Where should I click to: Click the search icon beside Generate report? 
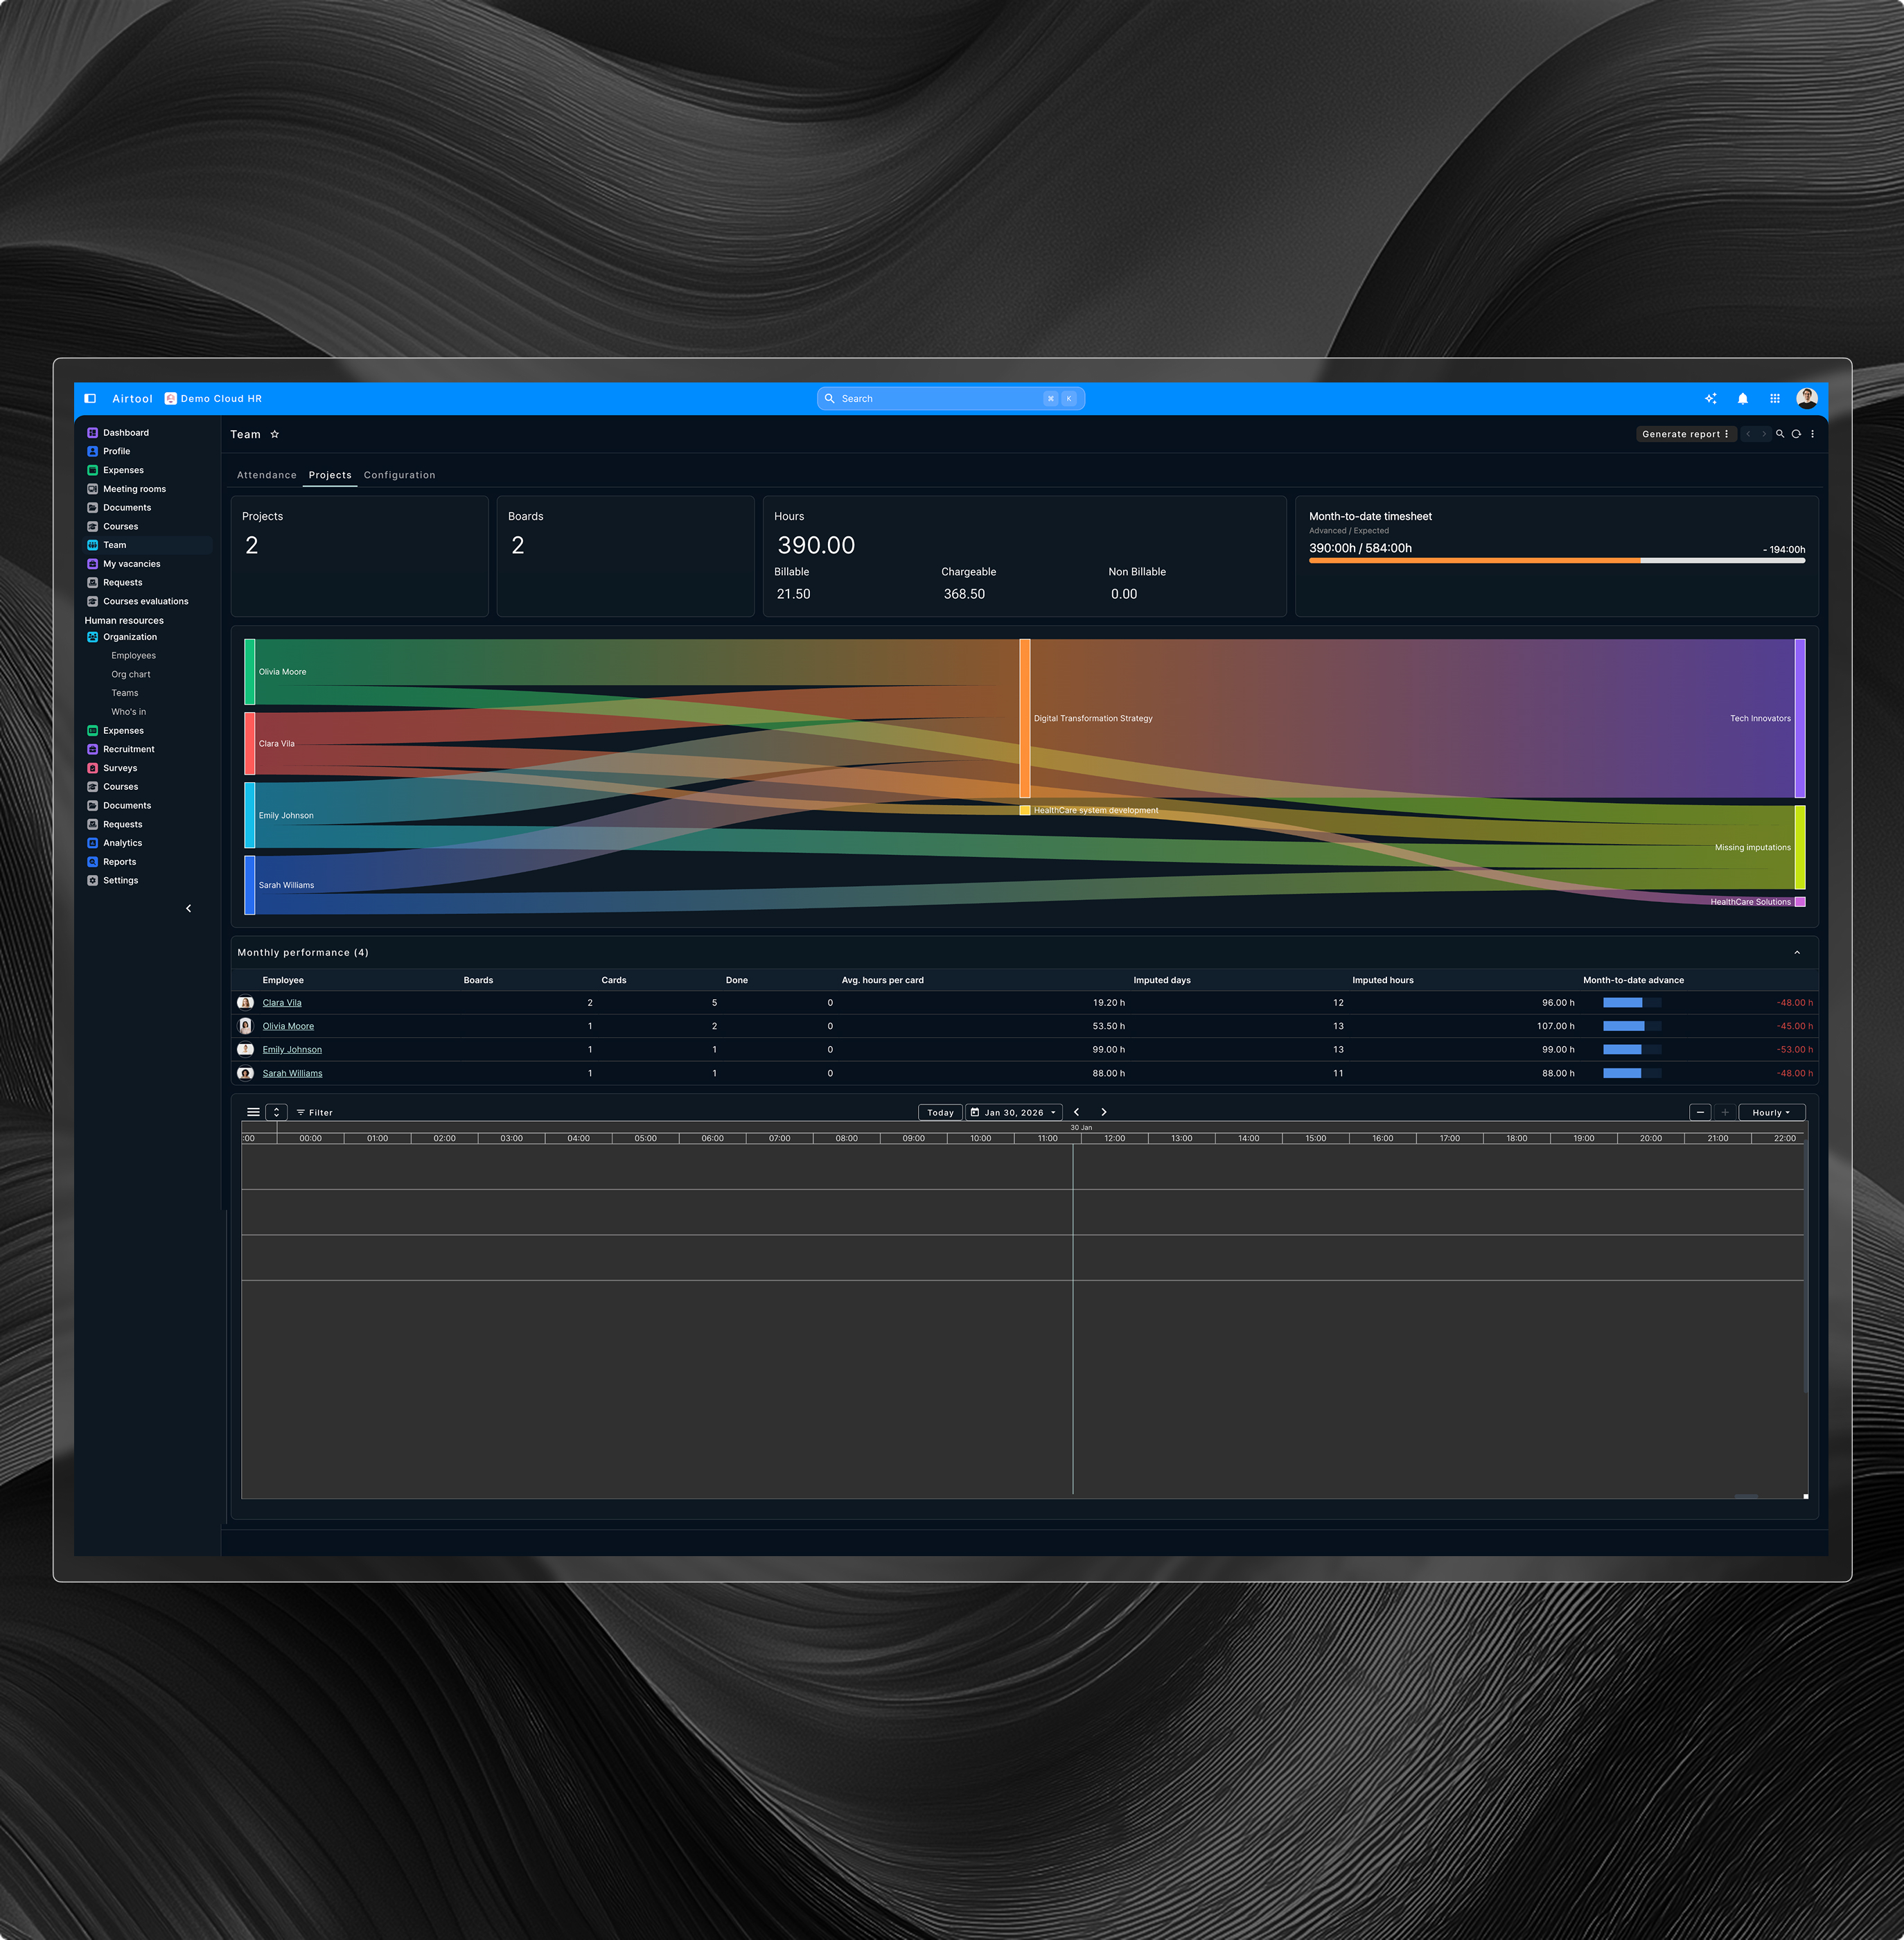point(1780,434)
